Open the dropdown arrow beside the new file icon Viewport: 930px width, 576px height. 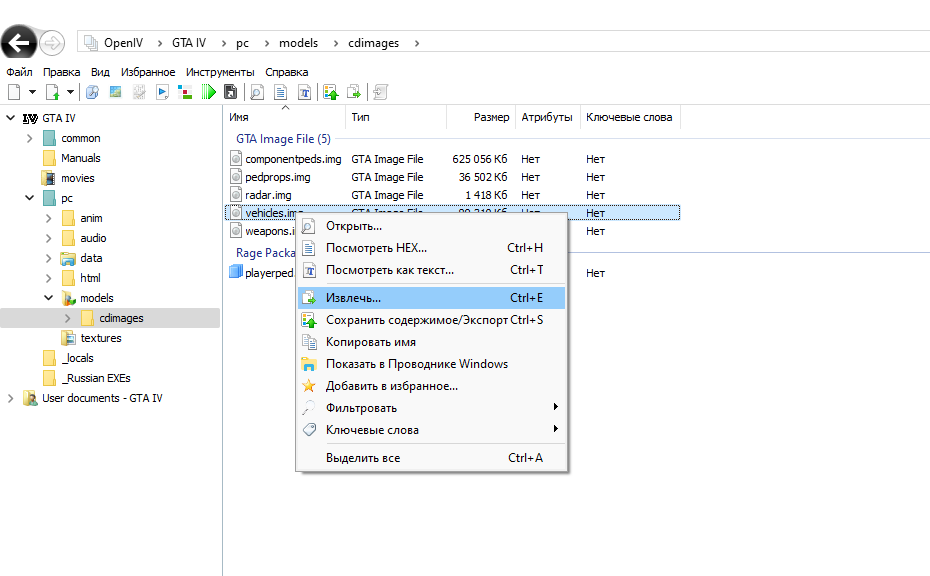[32, 92]
